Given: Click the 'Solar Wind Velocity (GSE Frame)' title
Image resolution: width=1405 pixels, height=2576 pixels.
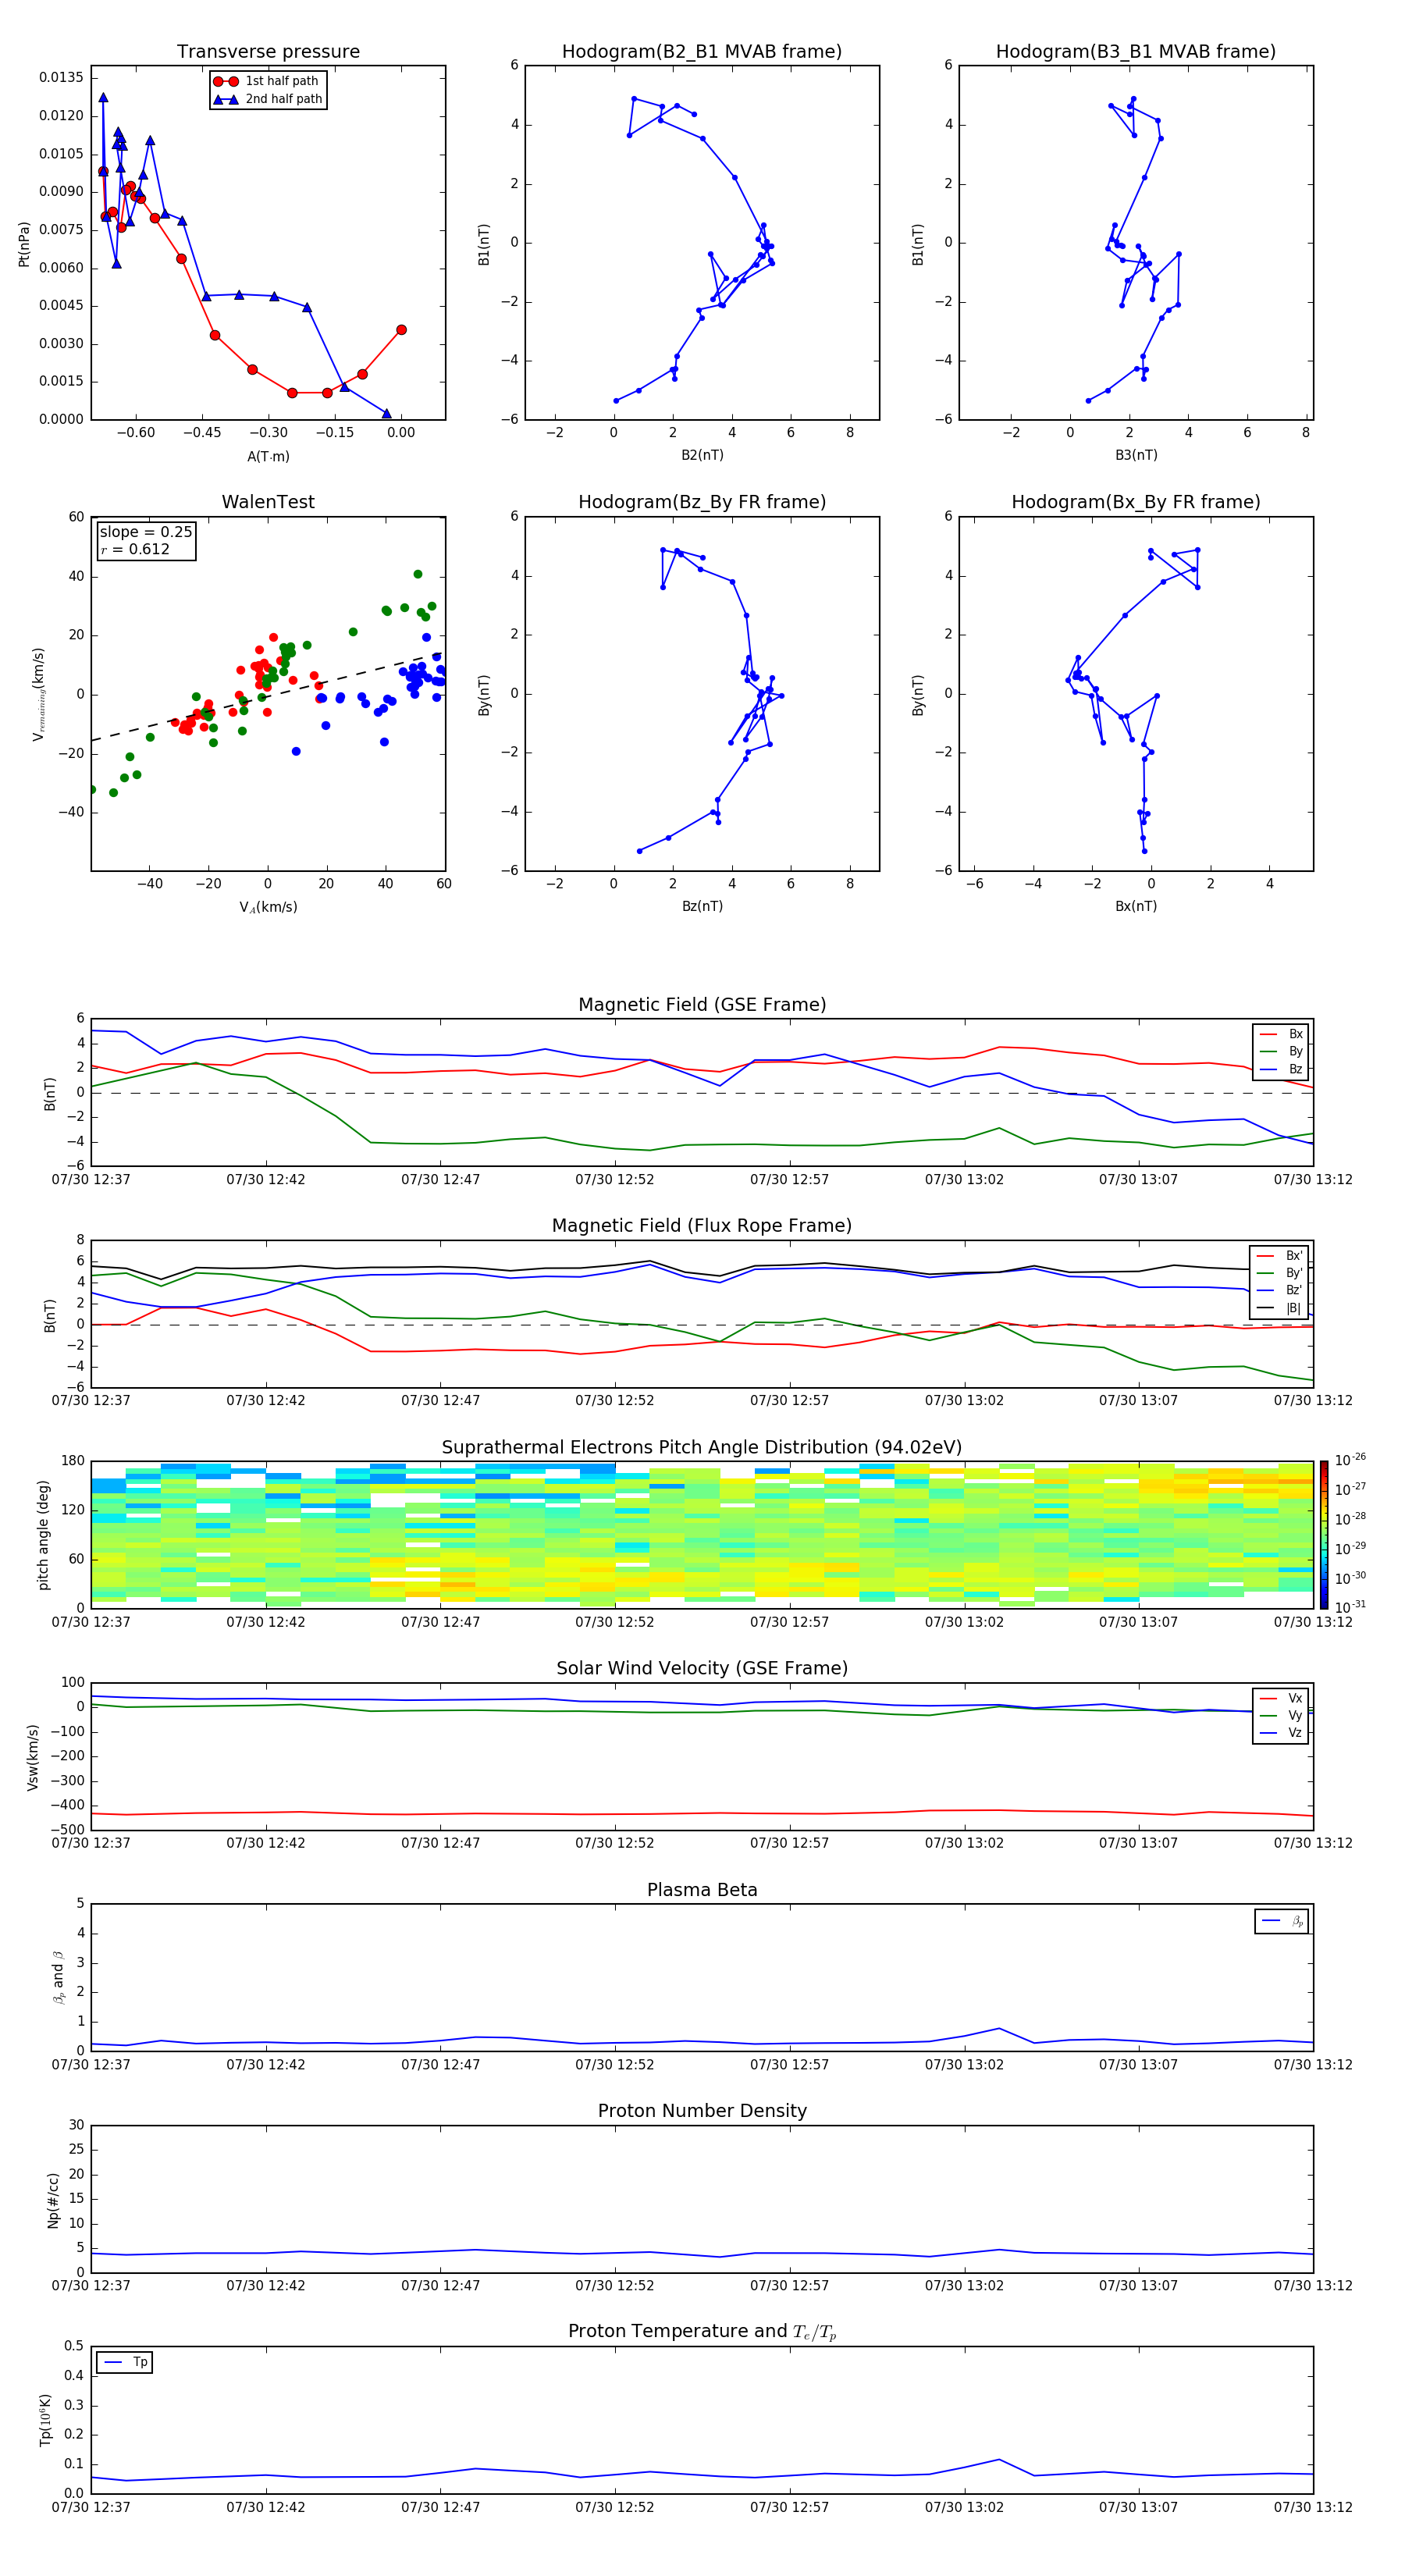Looking at the screenshot, I should click(702, 1669).
